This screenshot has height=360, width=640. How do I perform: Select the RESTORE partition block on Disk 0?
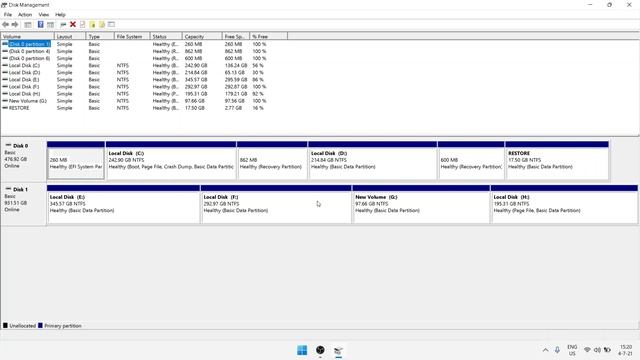[x=557, y=160]
